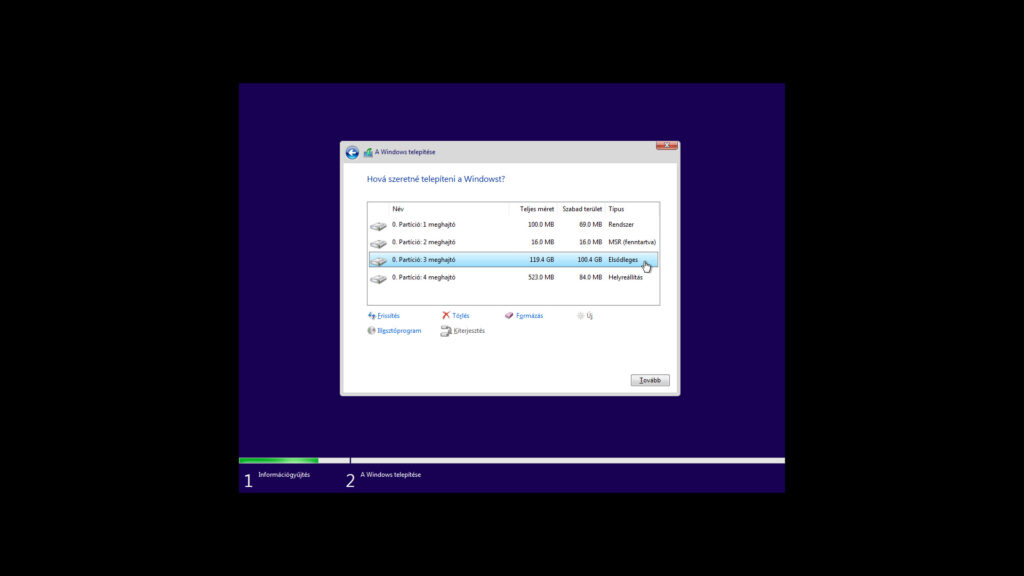Click the red X Törlés icon
1024x576 pixels.
click(446, 315)
